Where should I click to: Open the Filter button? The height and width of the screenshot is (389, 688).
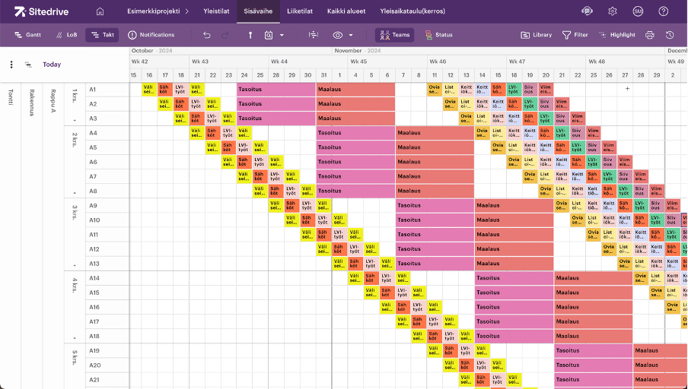click(575, 35)
